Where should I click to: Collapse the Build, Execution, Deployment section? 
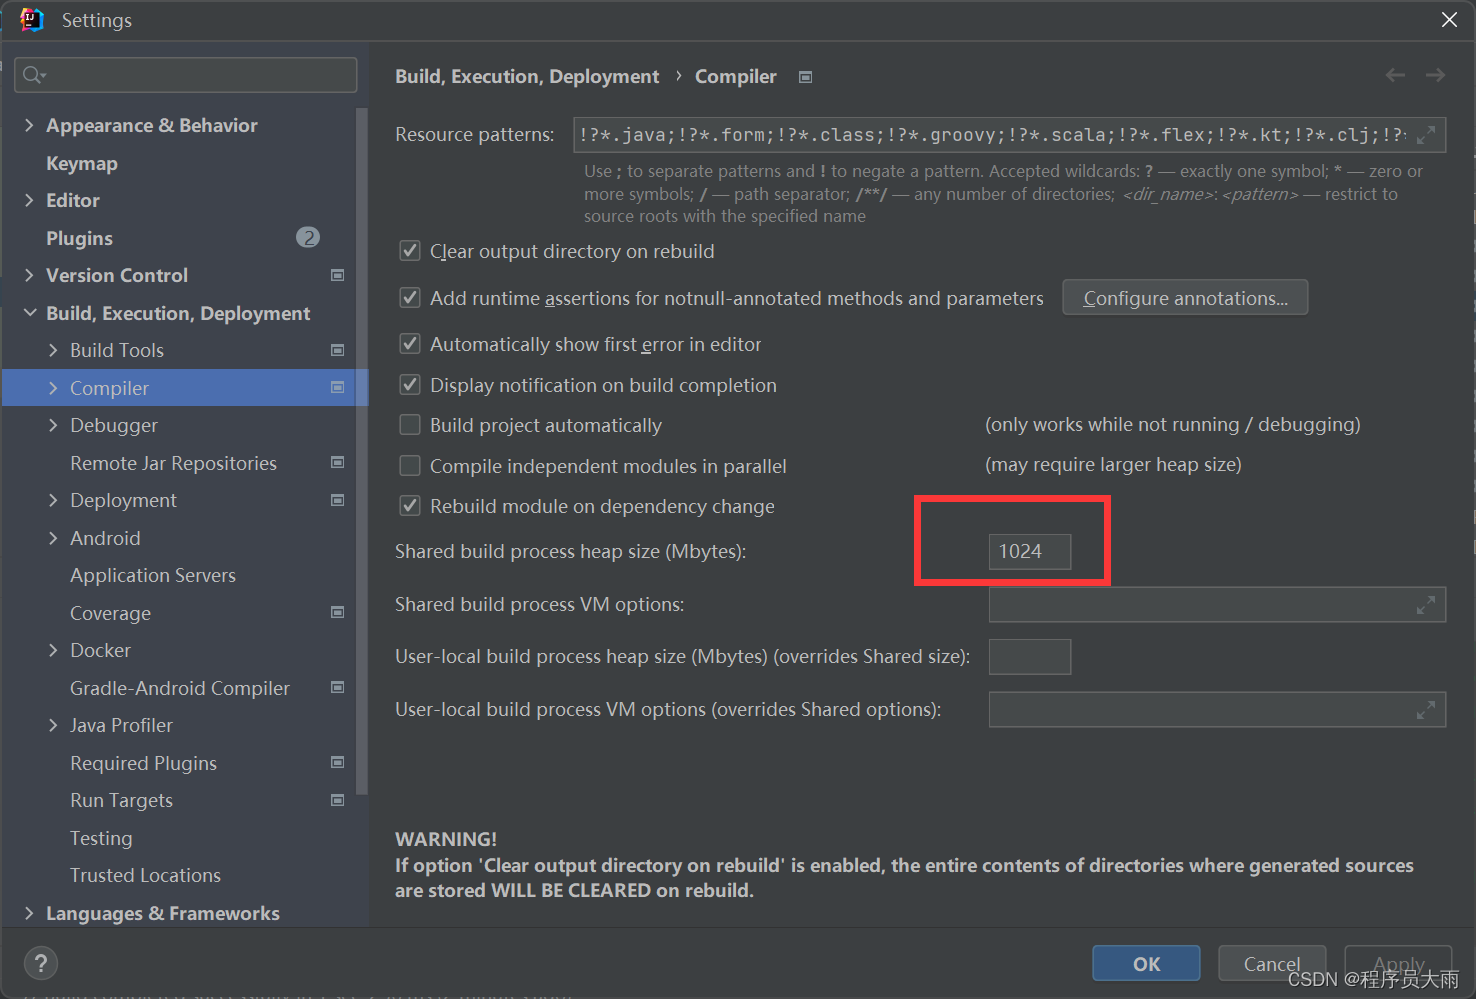click(29, 313)
